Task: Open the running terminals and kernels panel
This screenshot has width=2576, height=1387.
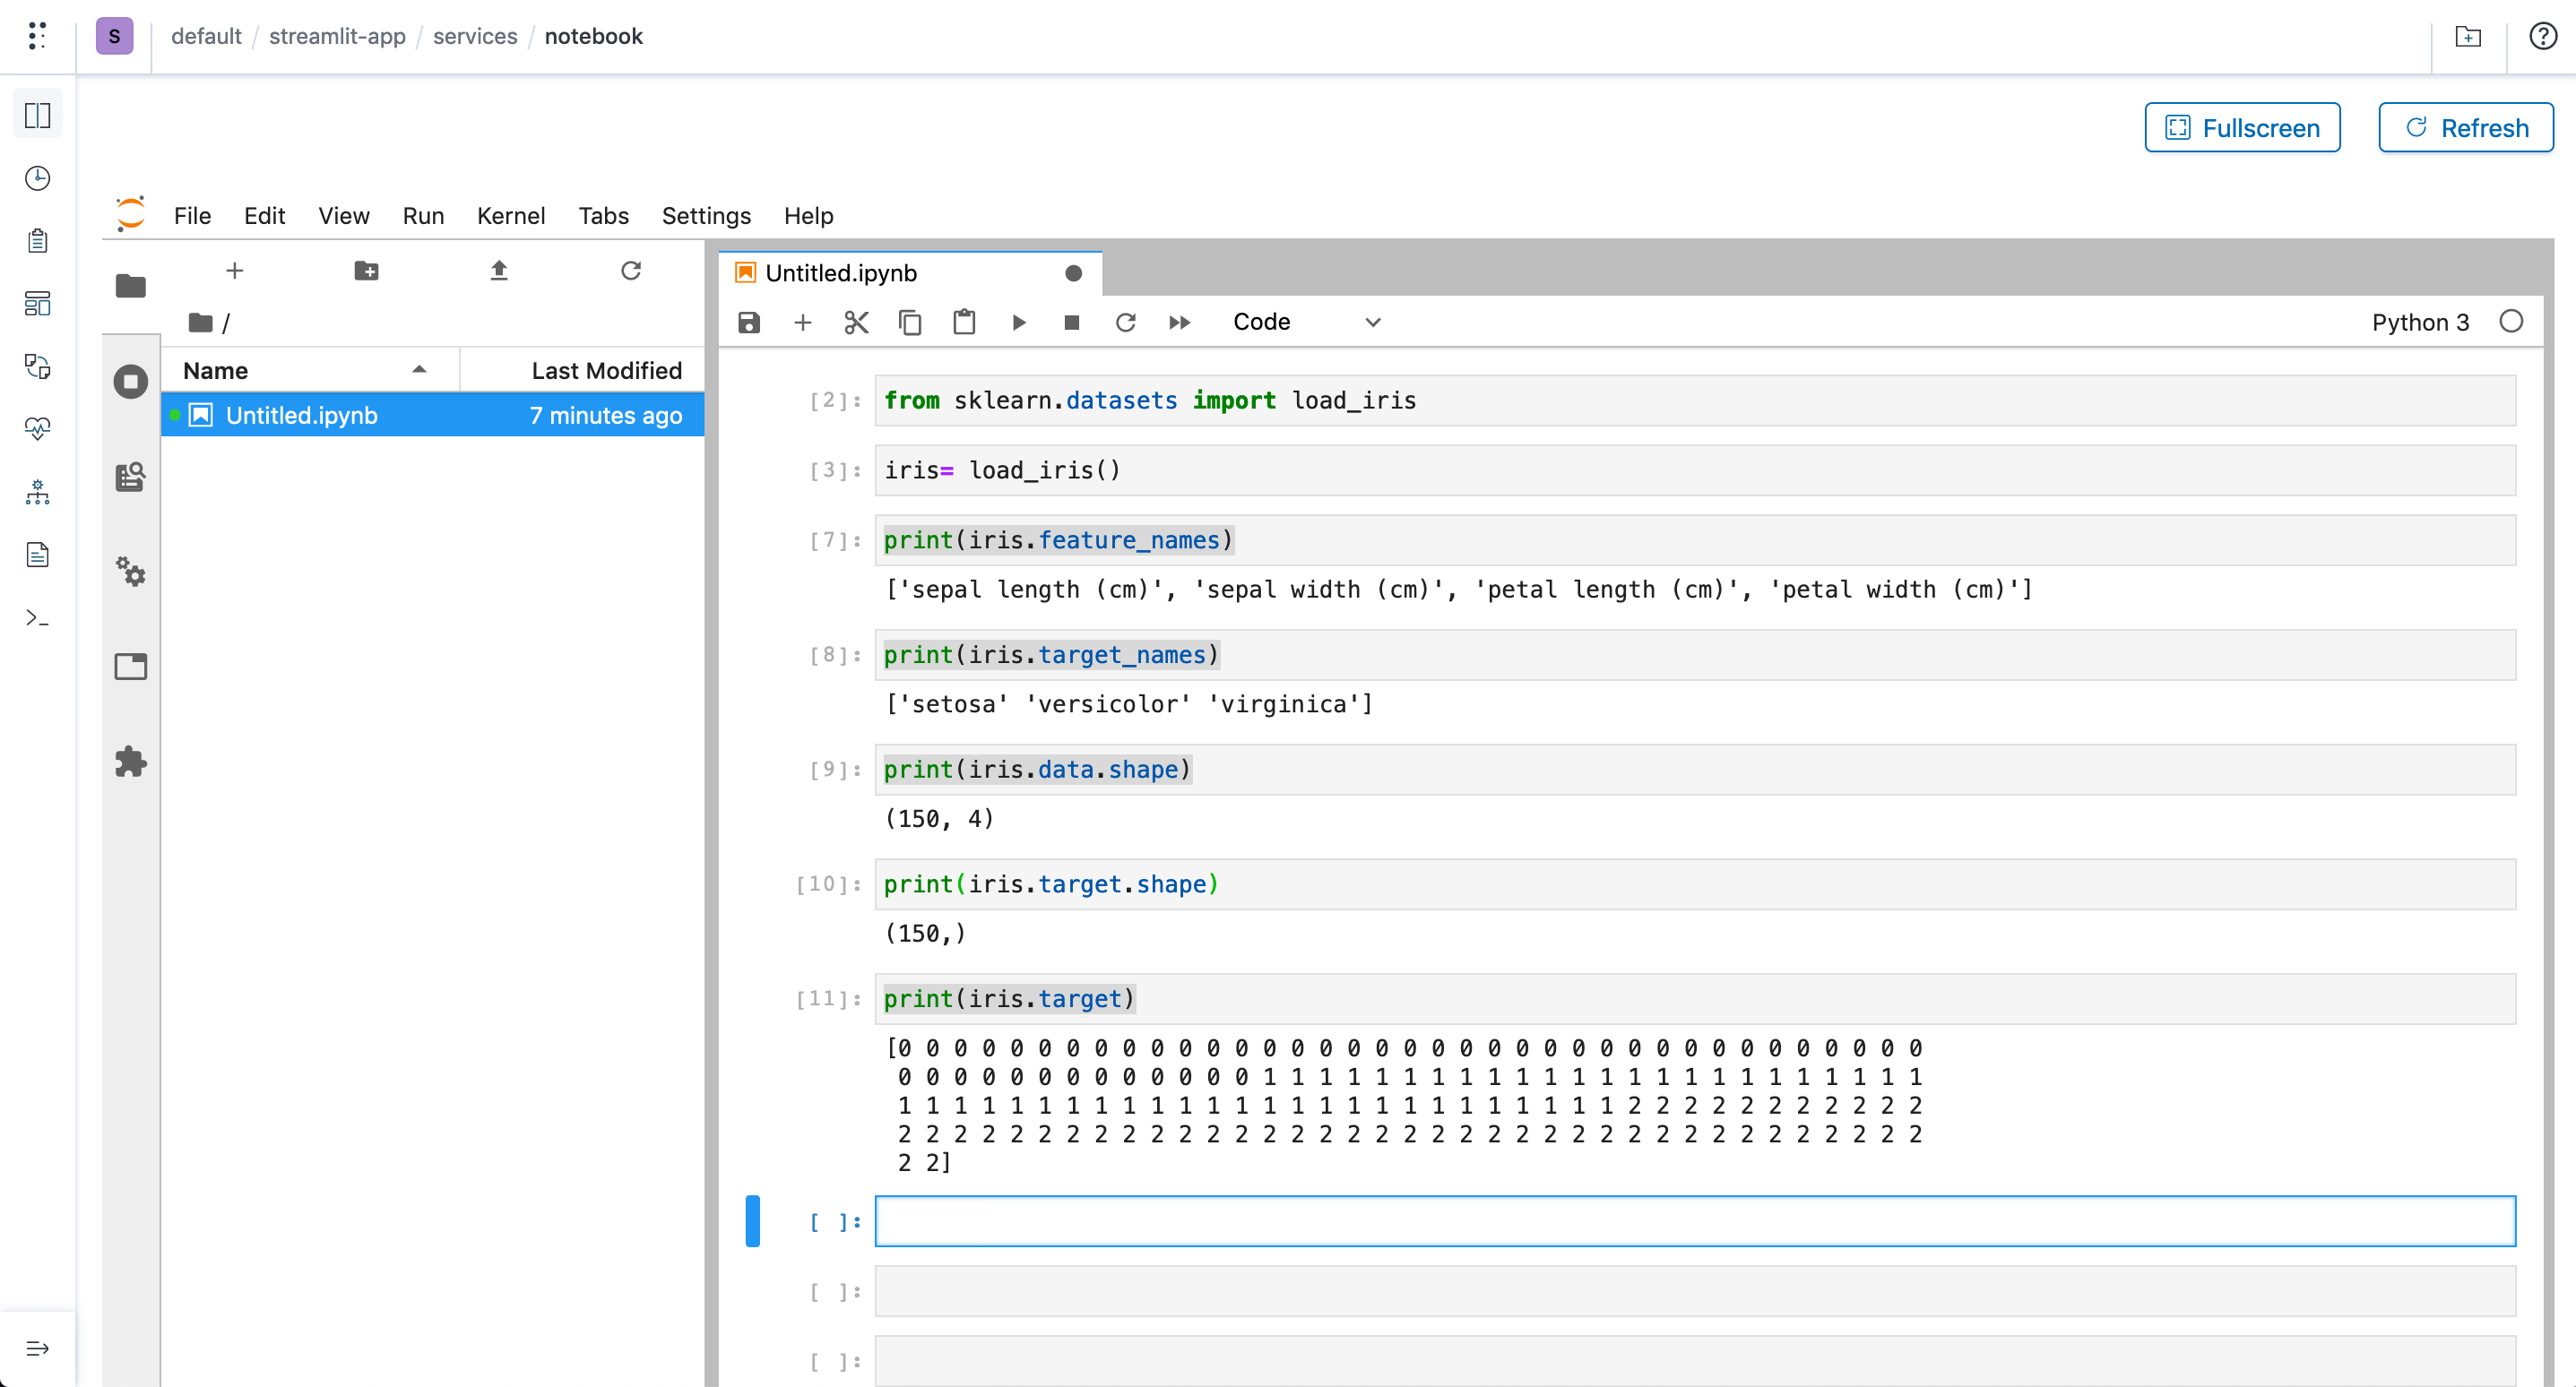Action: (131, 381)
